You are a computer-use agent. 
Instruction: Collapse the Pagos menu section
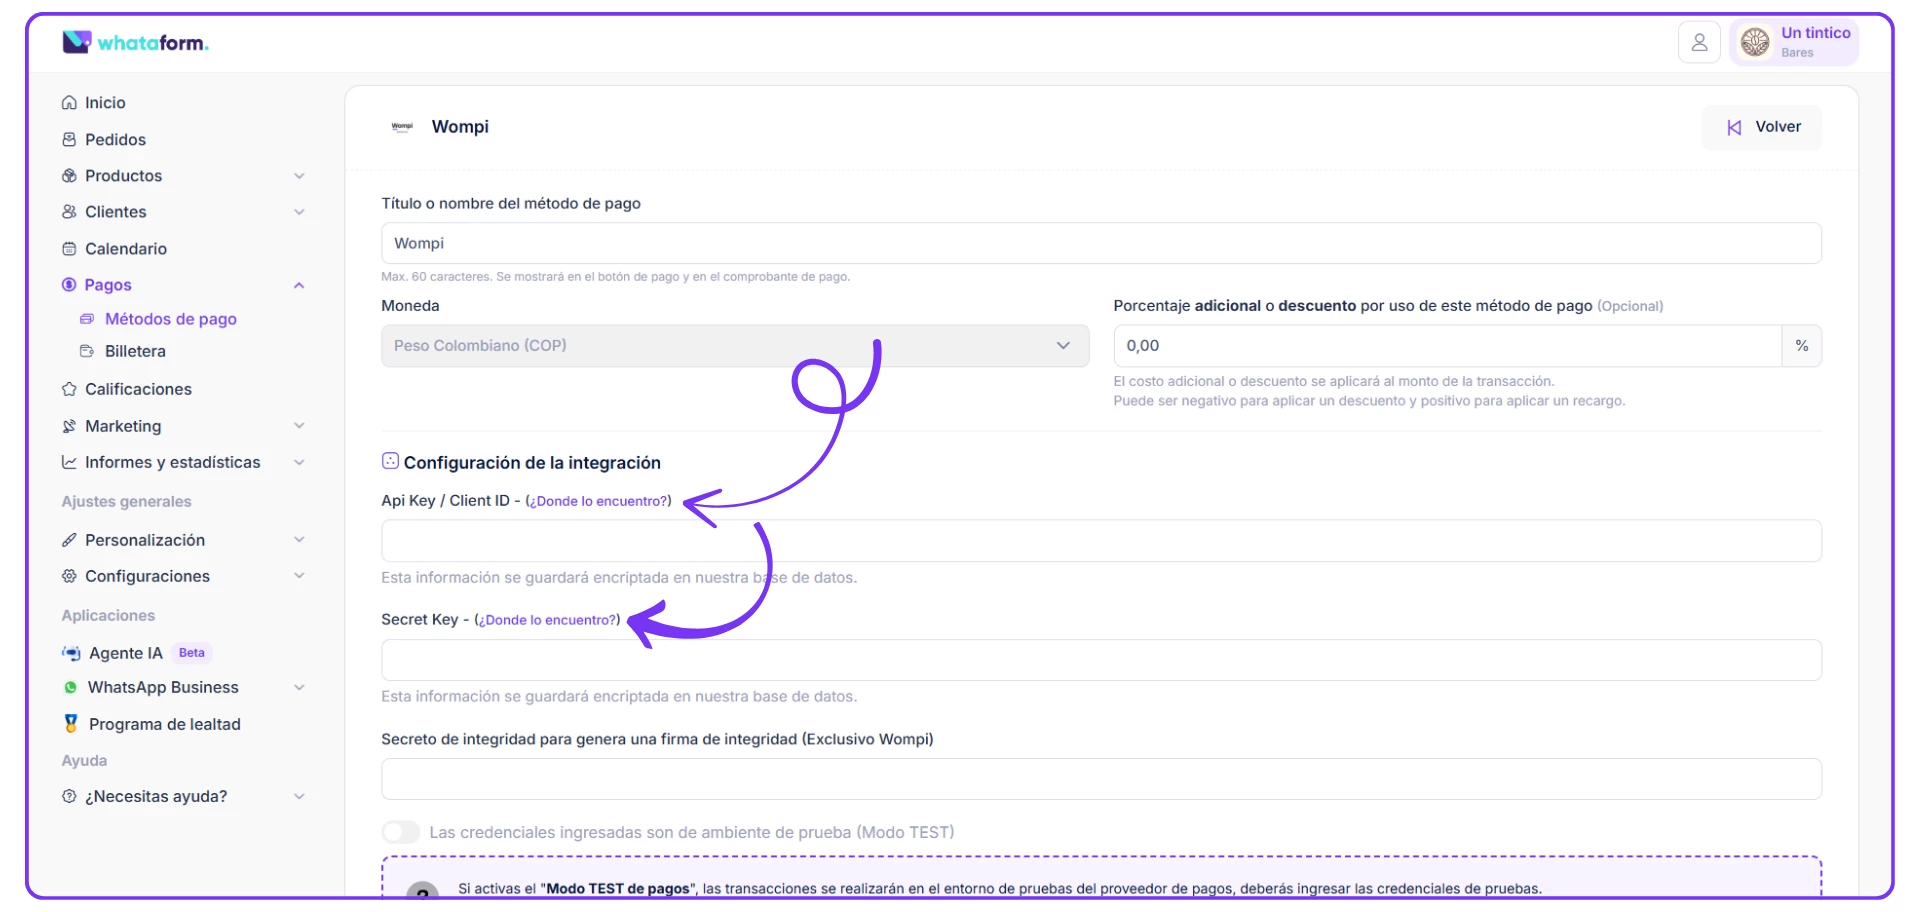click(299, 285)
